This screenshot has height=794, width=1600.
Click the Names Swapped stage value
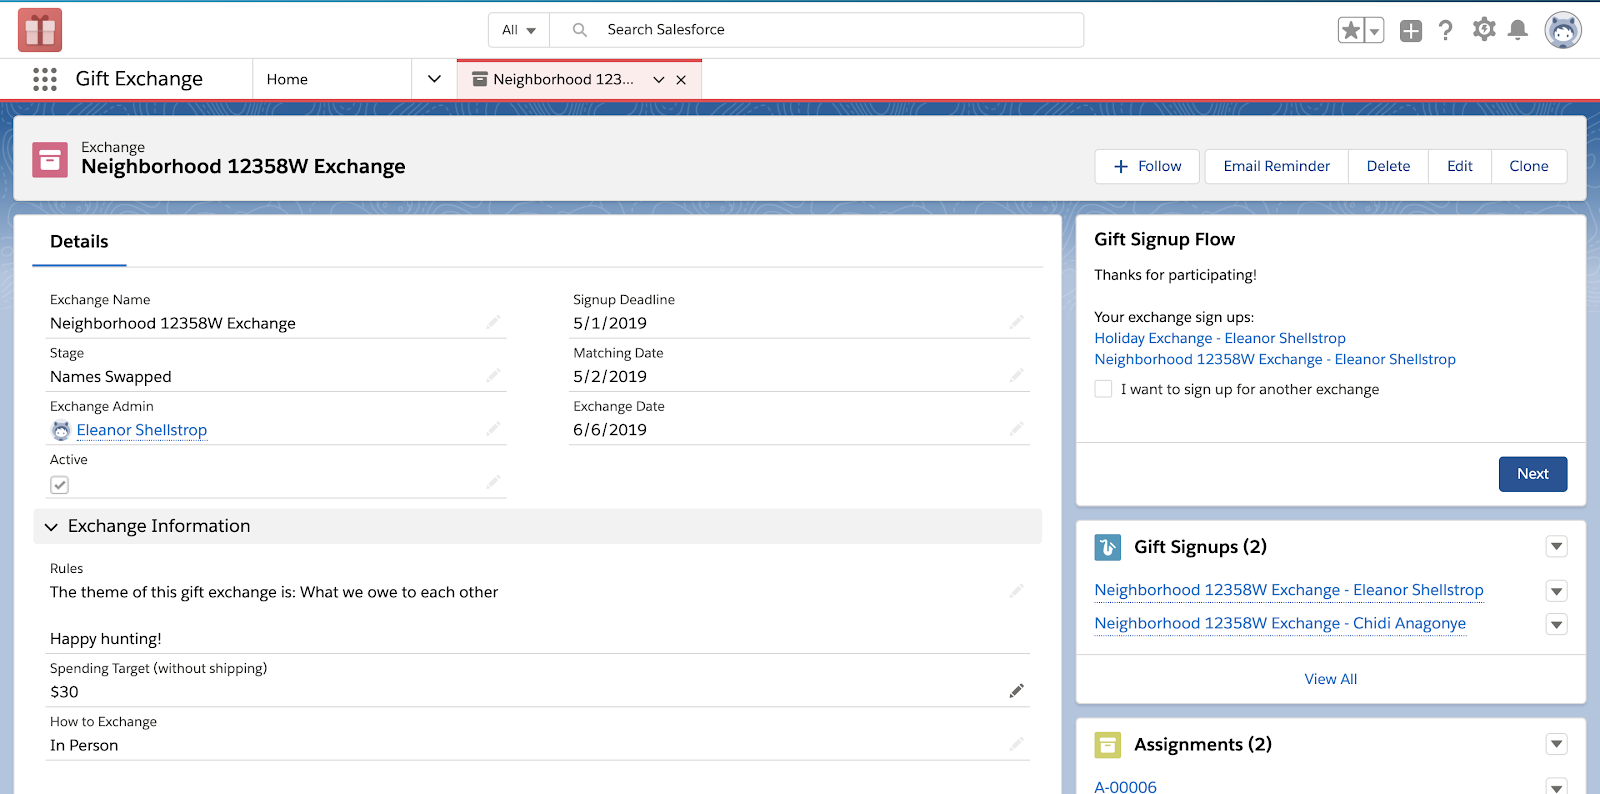111,377
